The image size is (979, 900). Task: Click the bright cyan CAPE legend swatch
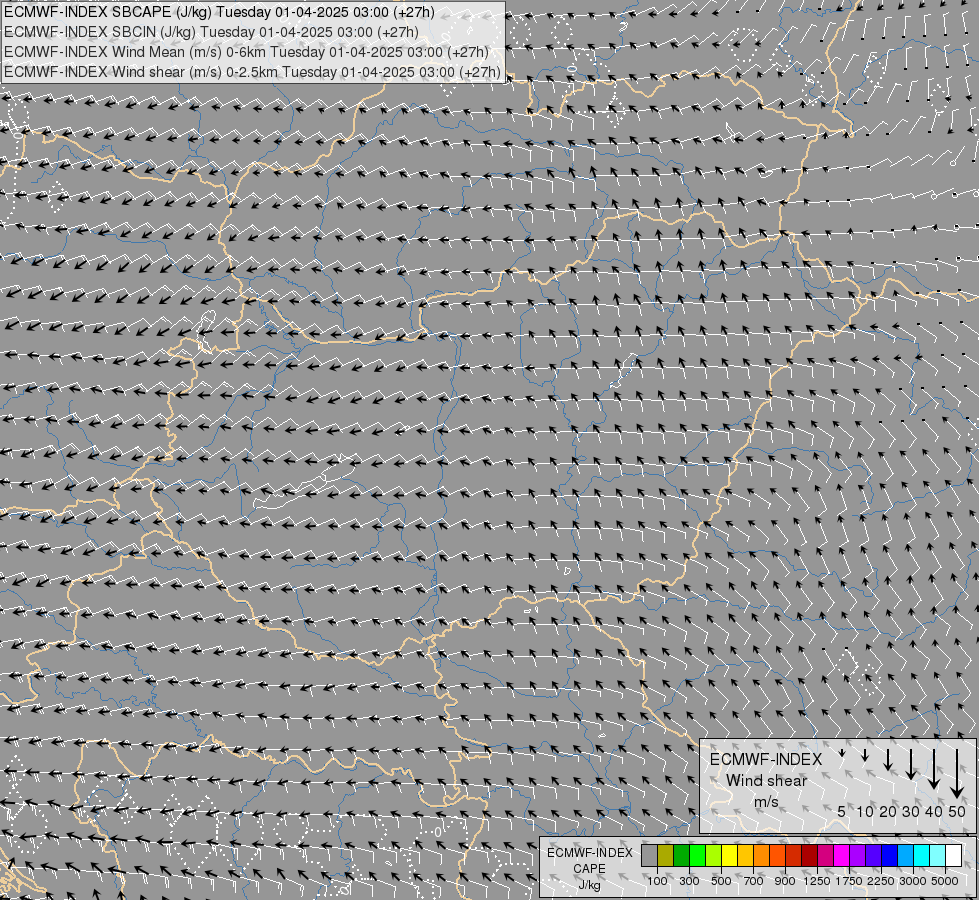922,856
